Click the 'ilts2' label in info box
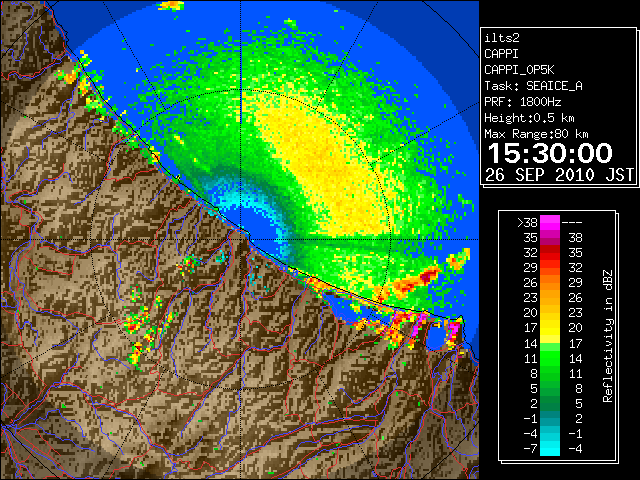The width and height of the screenshot is (640, 480). tap(502, 38)
